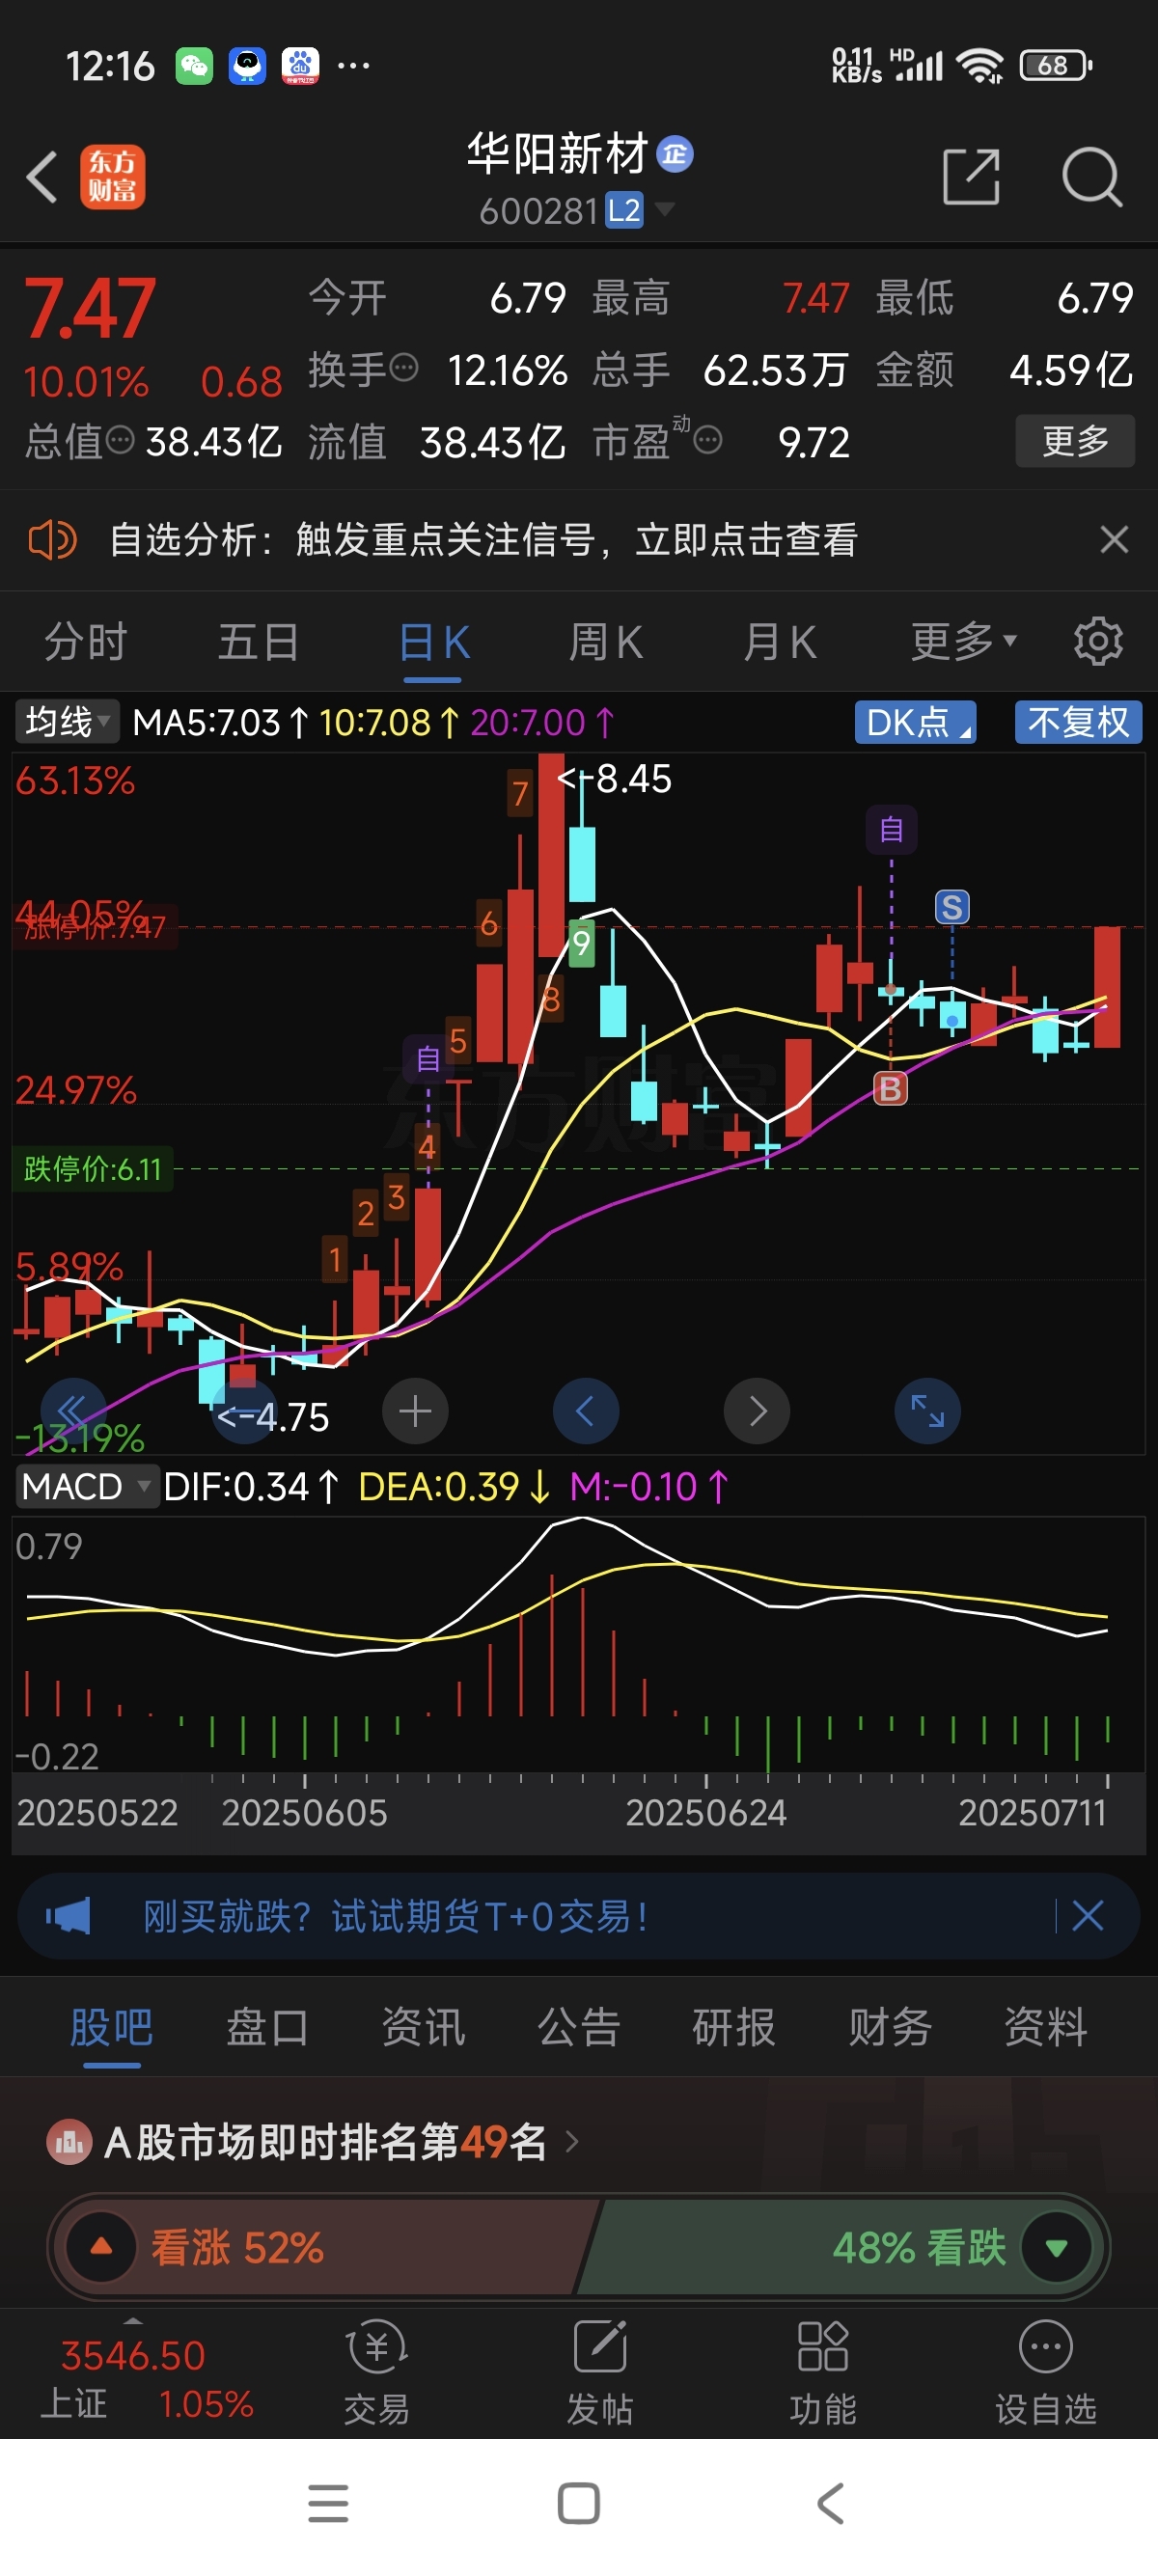This screenshot has width=1158, height=2576.
Task: Tap the blue 企 badge beside stock name
Action: pos(675,153)
